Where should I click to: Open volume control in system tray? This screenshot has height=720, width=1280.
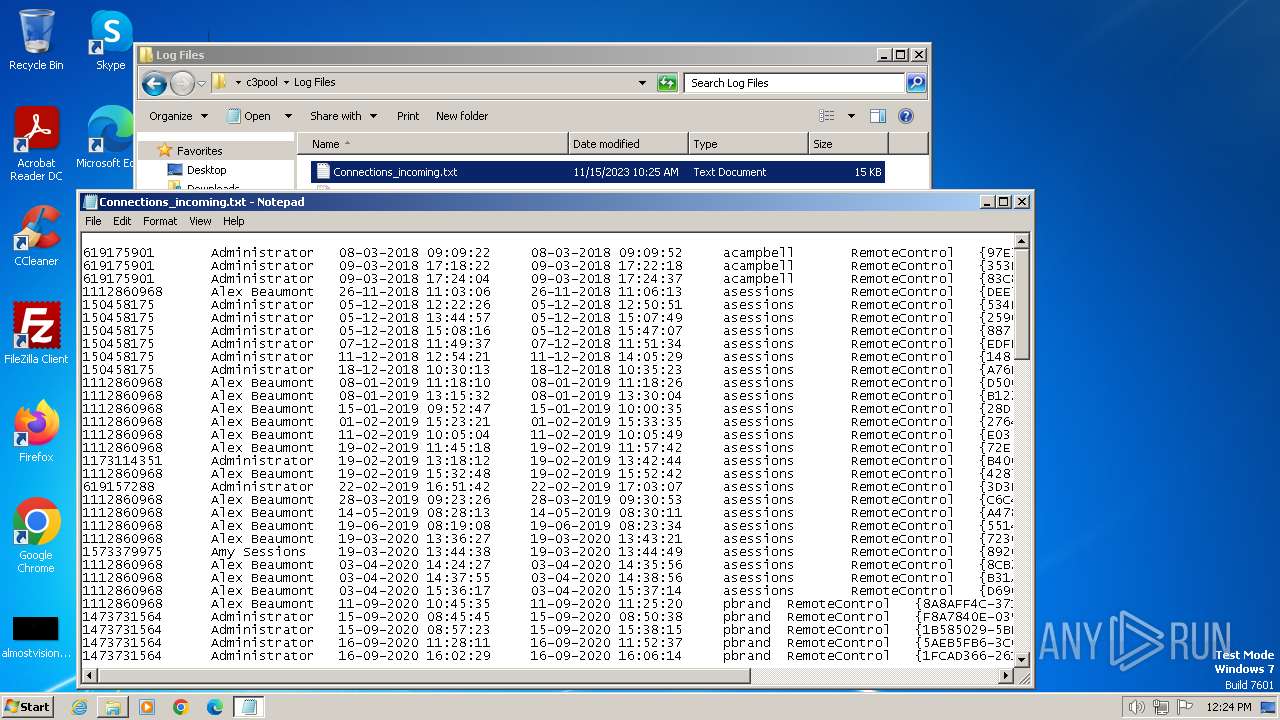coord(1136,707)
